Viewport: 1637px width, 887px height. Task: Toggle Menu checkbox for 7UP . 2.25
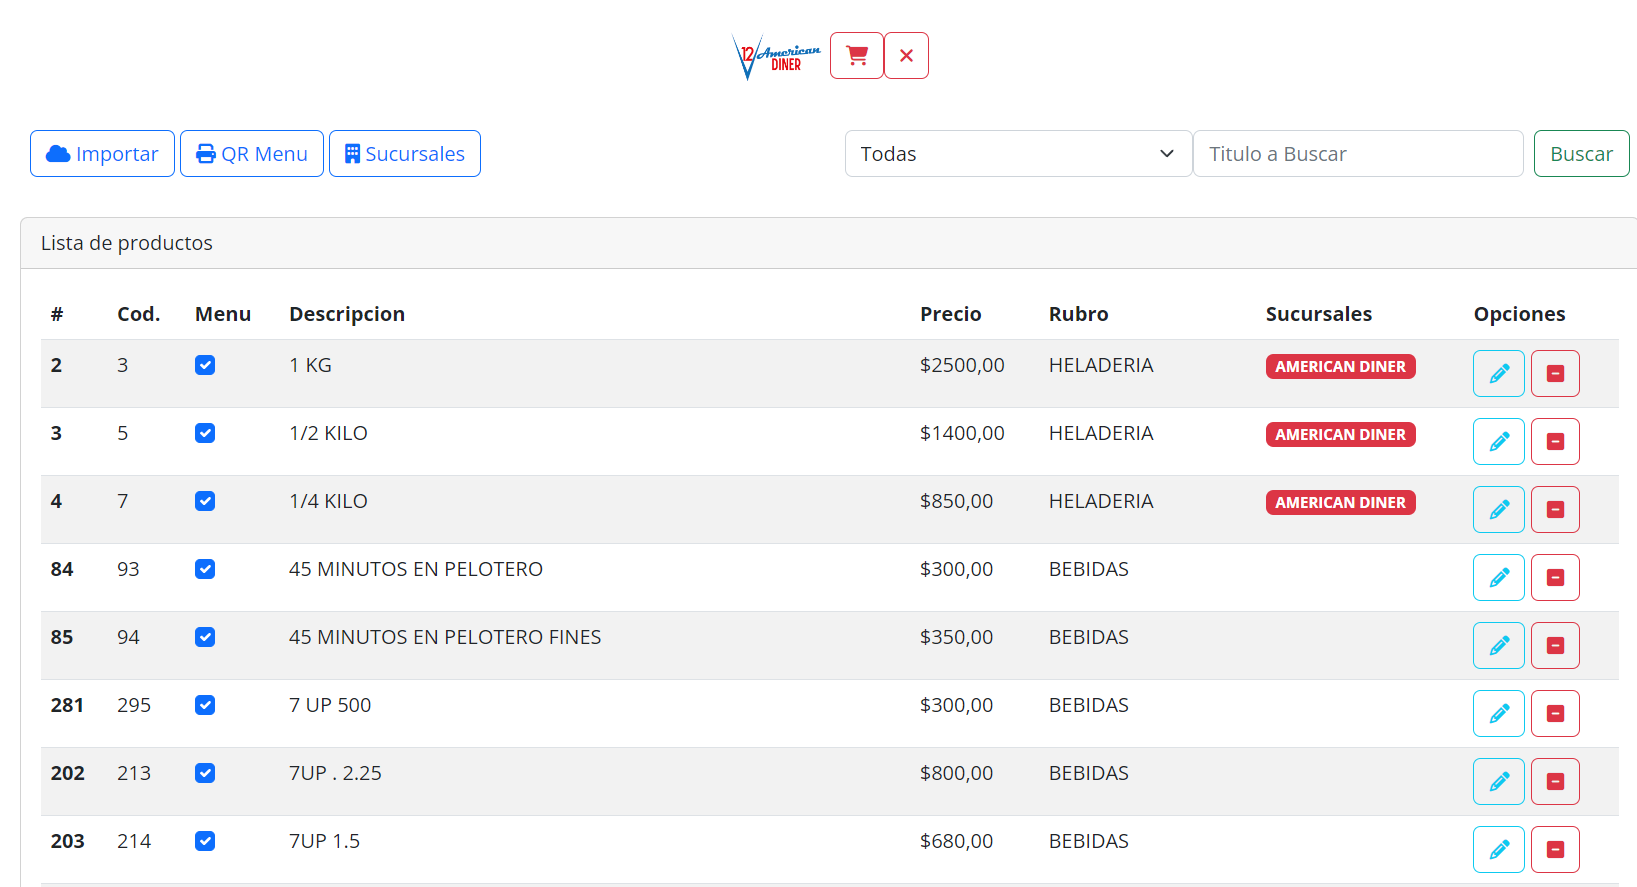tap(205, 773)
